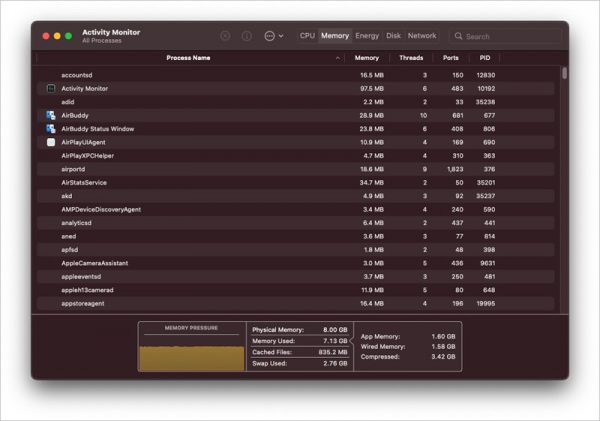This screenshot has height=421, width=600.
Task: Click the AirBuddy Status Window icon
Action: point(51,129)
